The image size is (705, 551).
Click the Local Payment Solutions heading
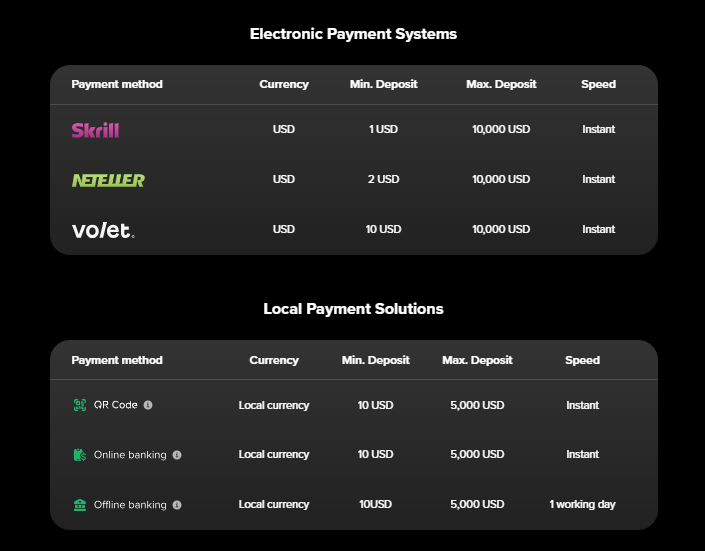tap(353, 309)
